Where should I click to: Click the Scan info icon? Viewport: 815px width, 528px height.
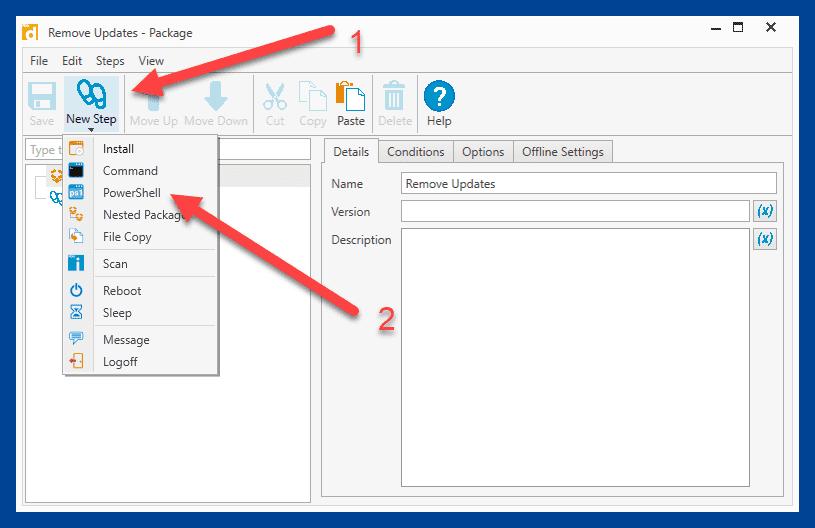pyautogui.click(x=76, y=263)
